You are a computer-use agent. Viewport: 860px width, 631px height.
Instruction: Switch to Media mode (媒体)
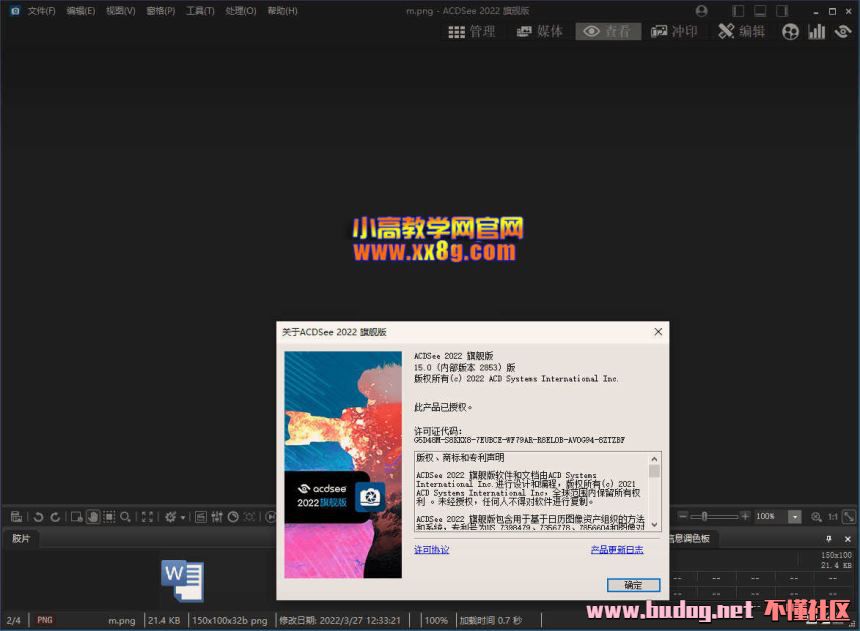click(540, 31)
